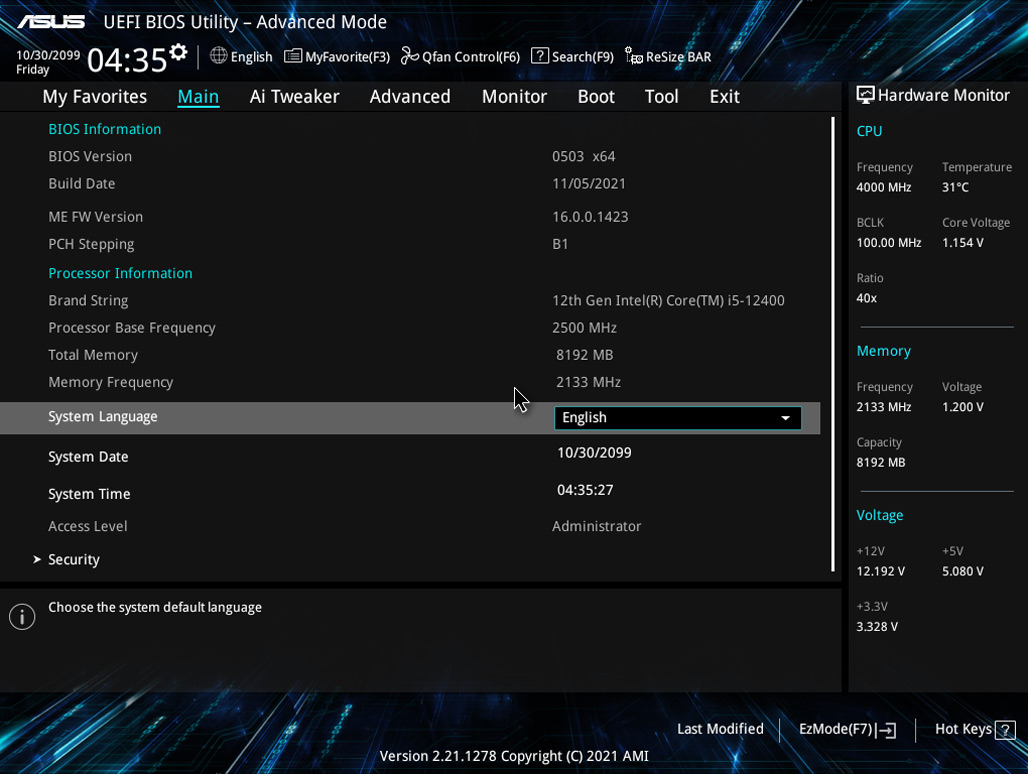Open Qfan Control fan icon
1028x774 pixels.
[410, 56]
